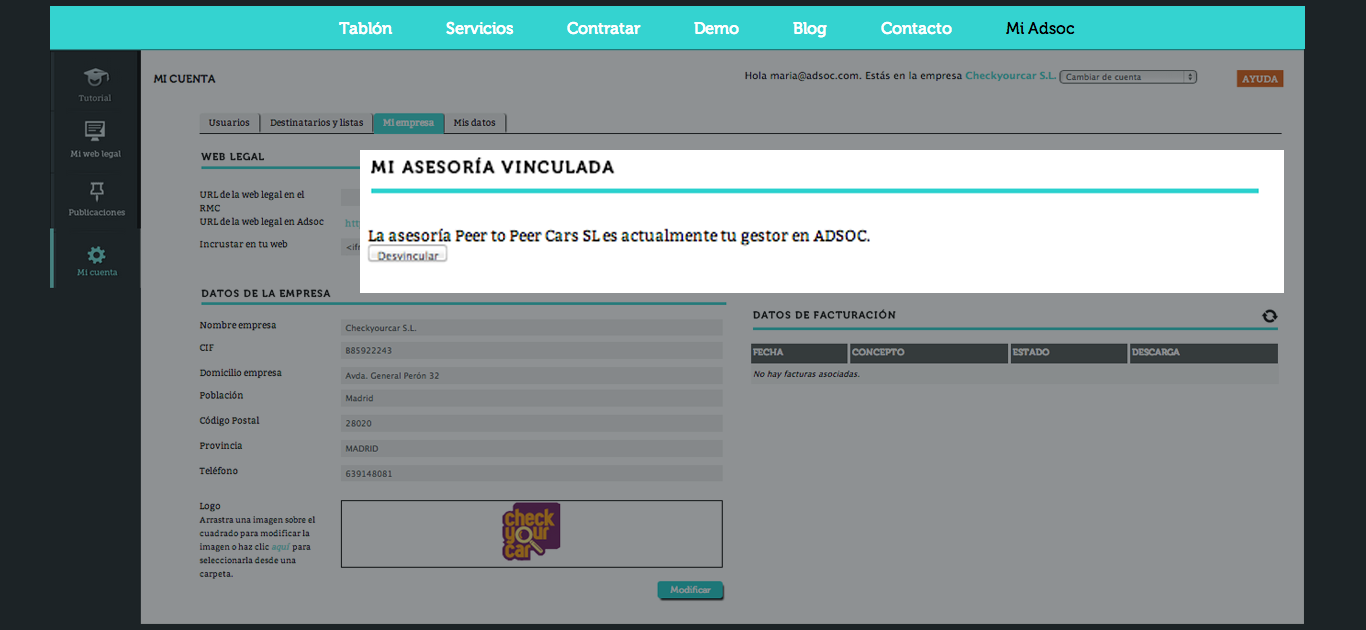Viewport: 1366px width, 630px height.
Task: Click the MI ASESORÍA VINCULADA heading
Action: point(492,167)
